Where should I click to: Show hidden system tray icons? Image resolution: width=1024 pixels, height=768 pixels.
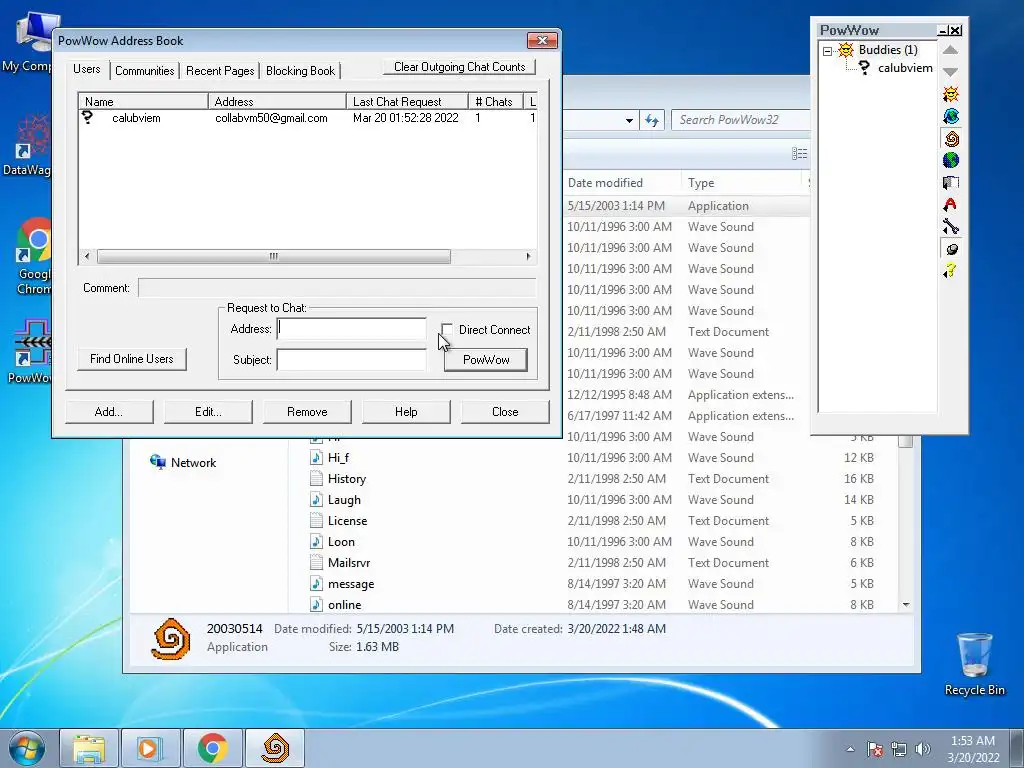[x=850, y=749]
